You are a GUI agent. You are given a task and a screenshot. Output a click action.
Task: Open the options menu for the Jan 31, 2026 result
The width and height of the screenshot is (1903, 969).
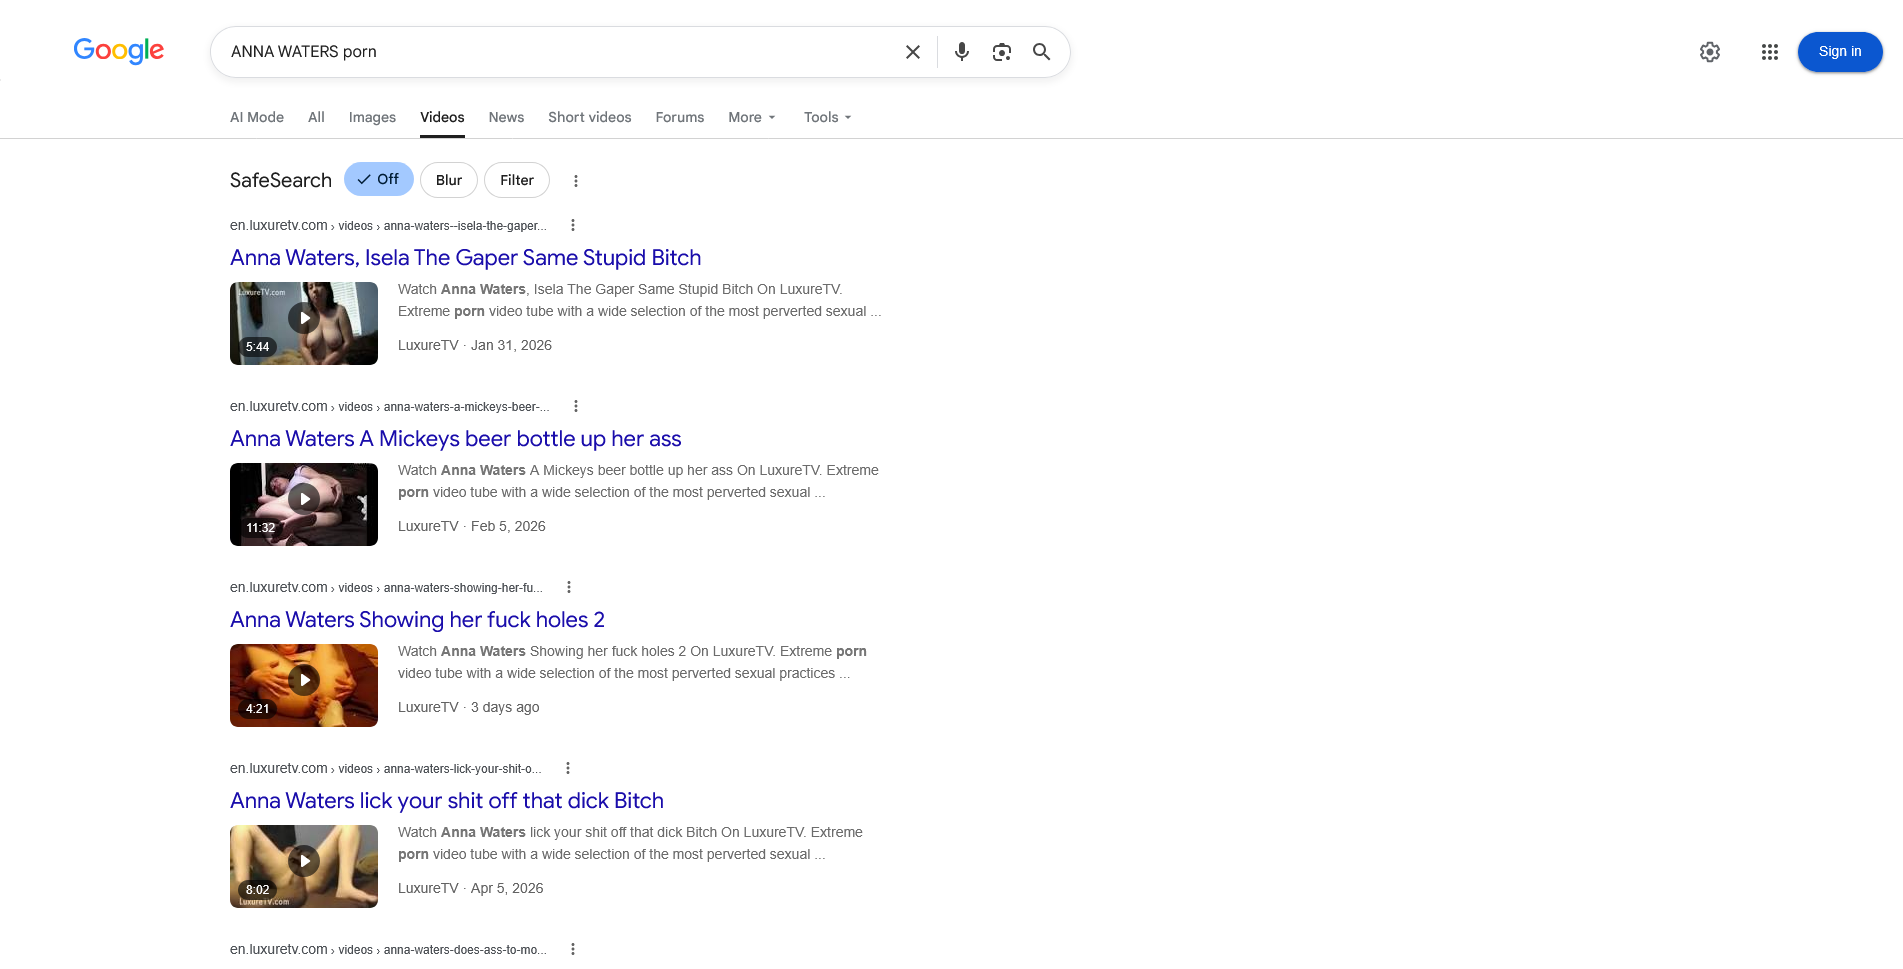click(573, 225)
